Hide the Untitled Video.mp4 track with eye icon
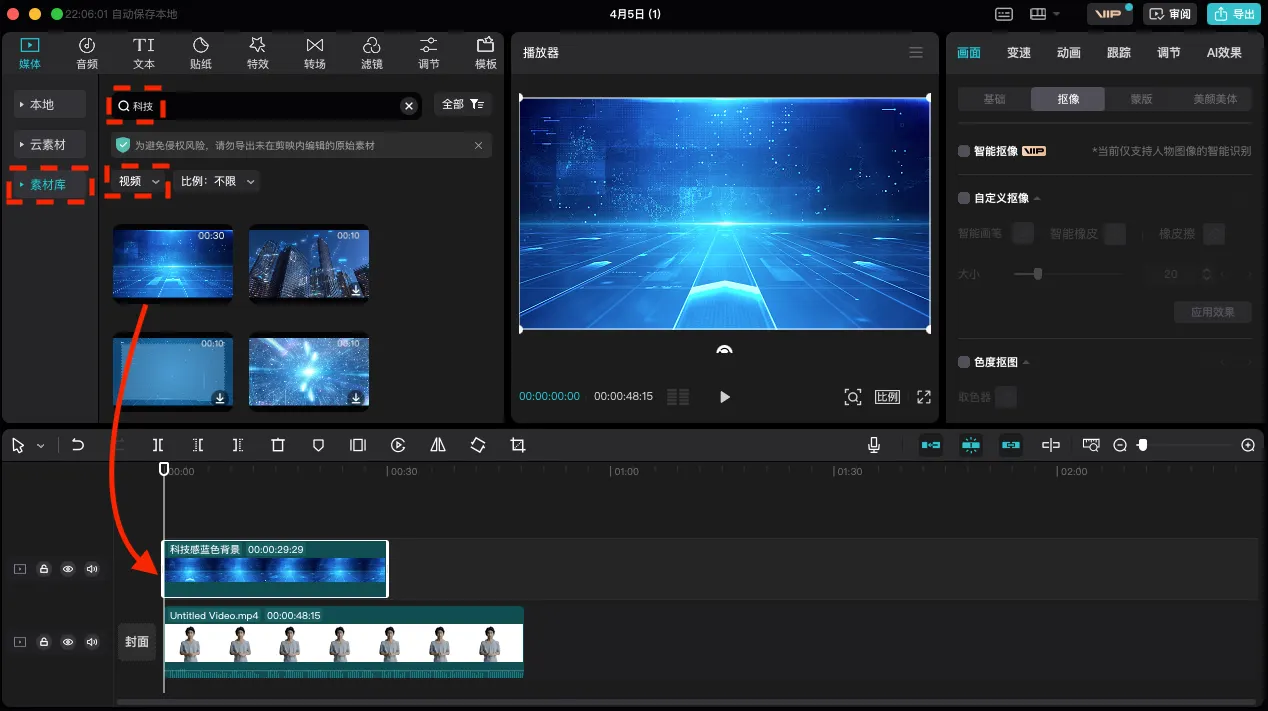The height and width of the screenshot is (711, 1268). 68,642
